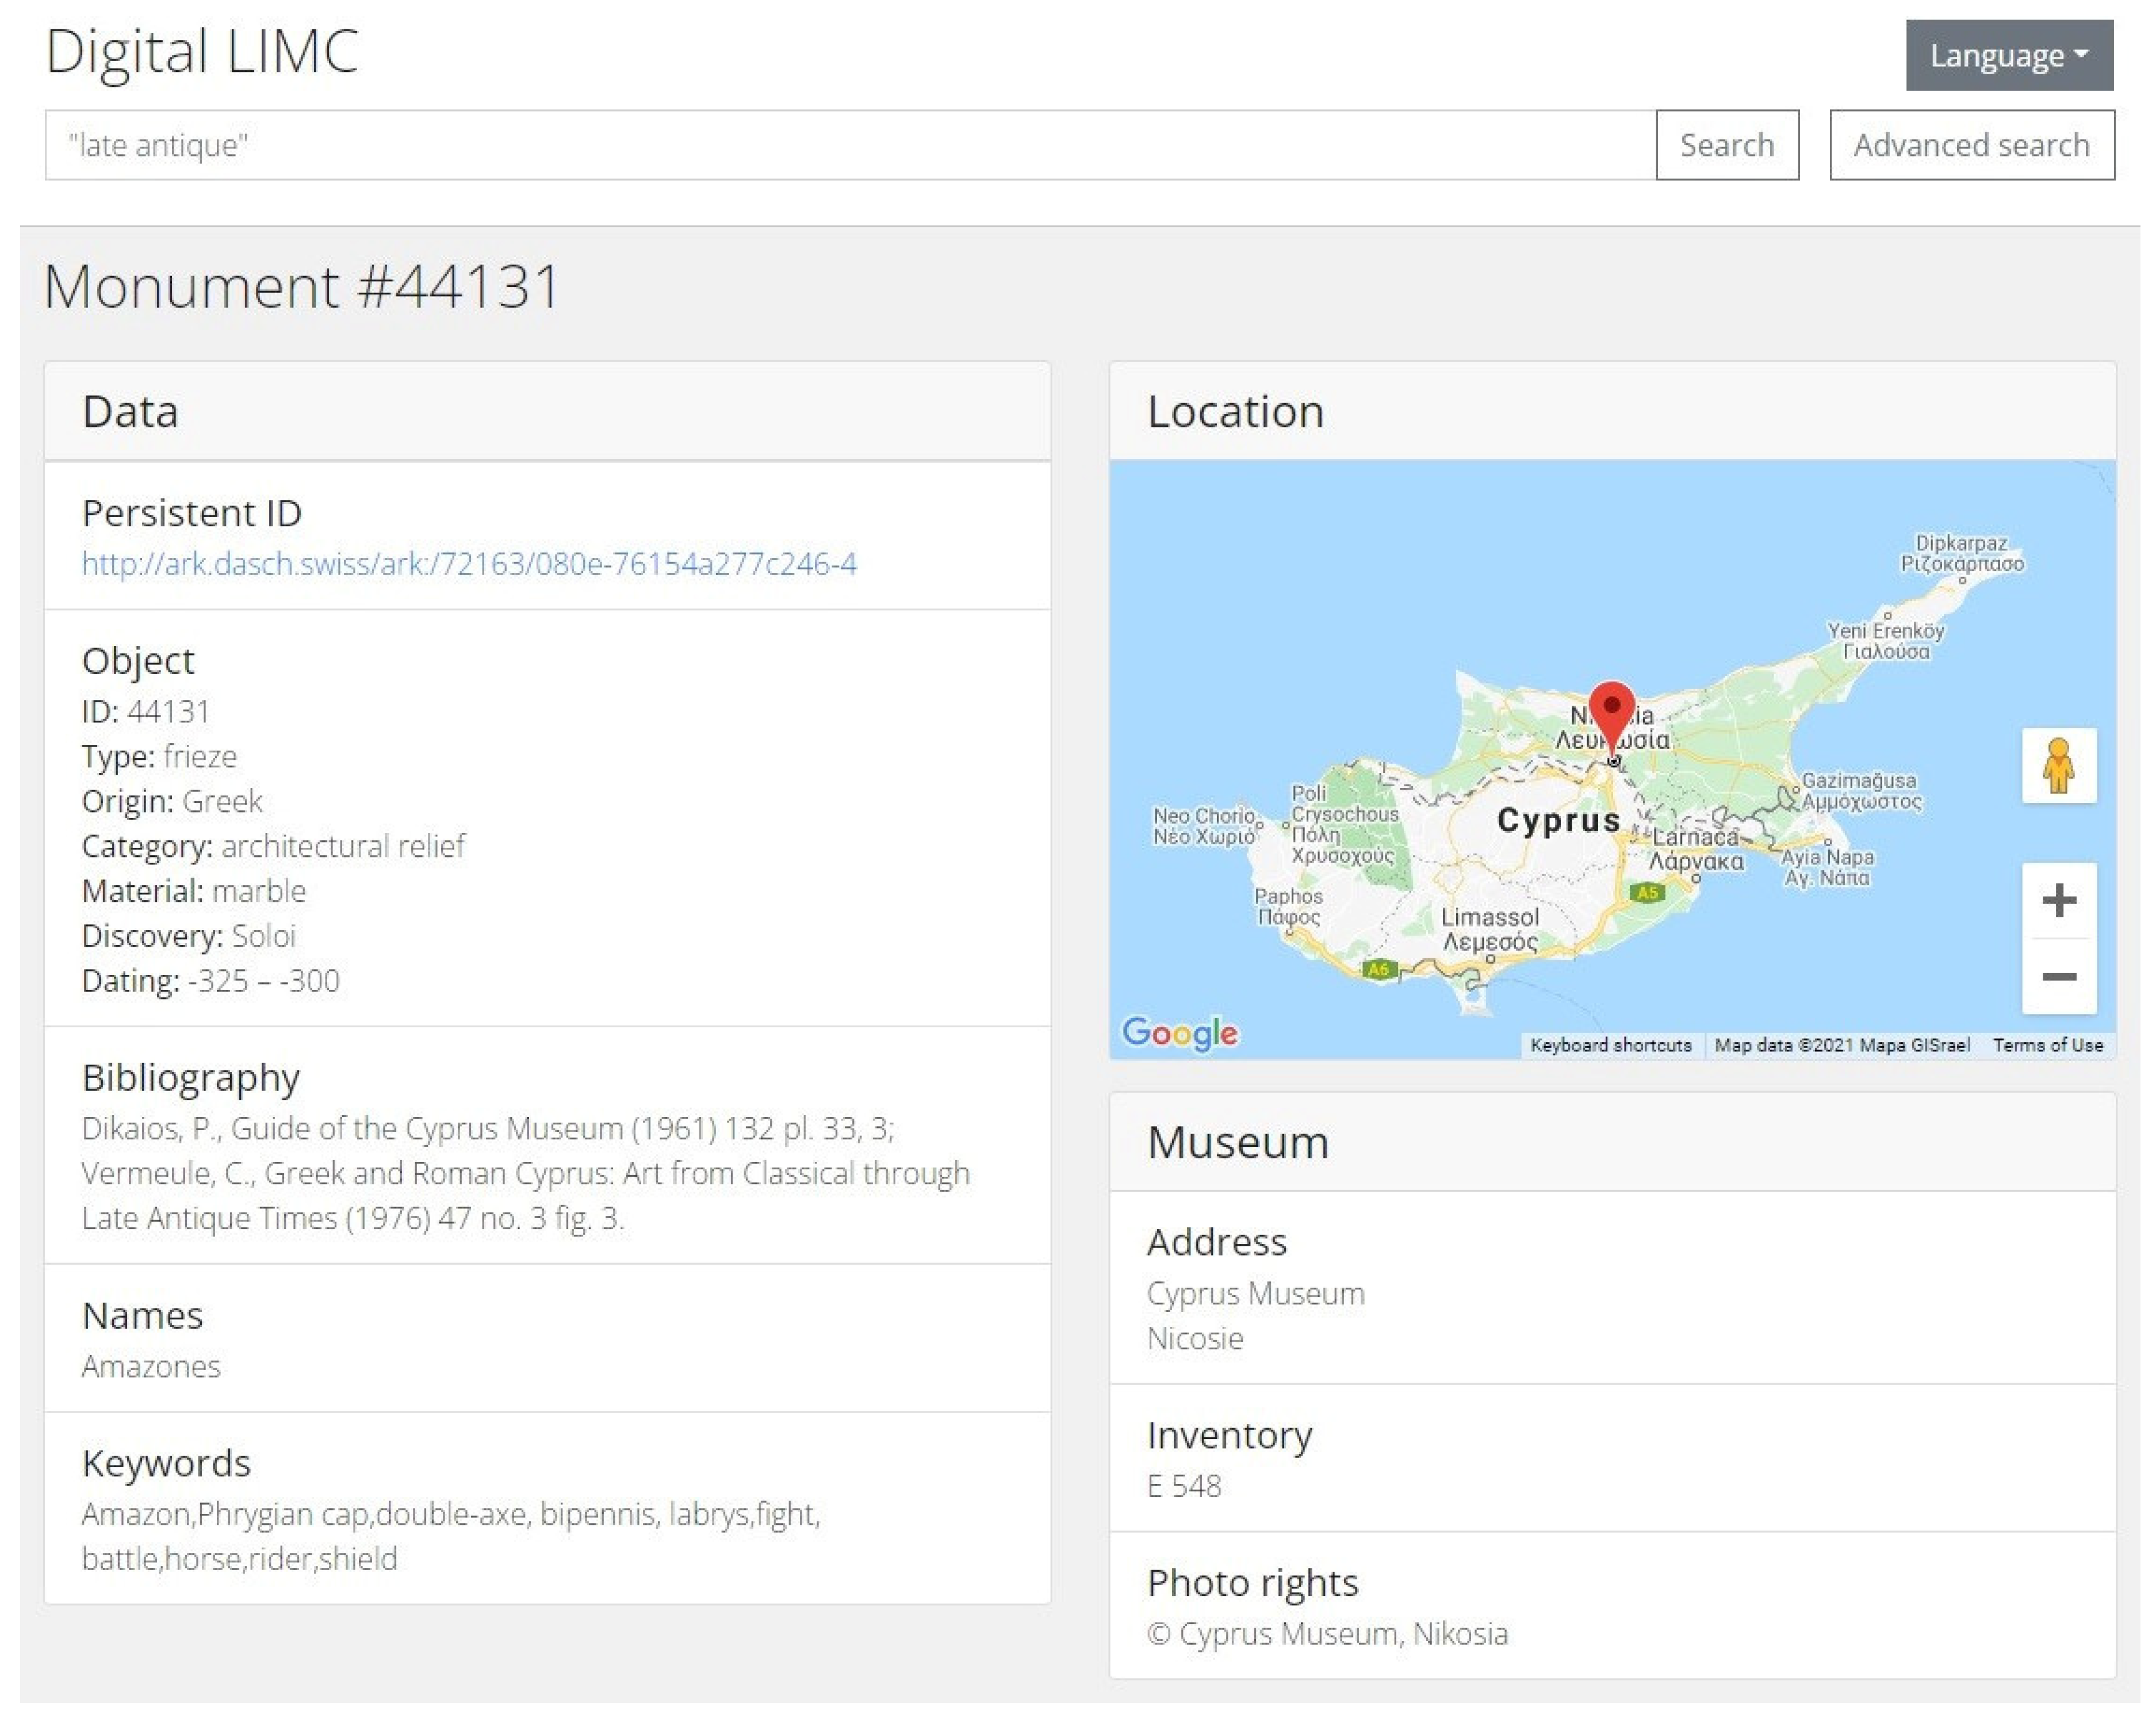Image resolution: width=2156 pixels, height=1722 pixels.
Task: Open the persistent ID ark link
Action: coord(469,564)
